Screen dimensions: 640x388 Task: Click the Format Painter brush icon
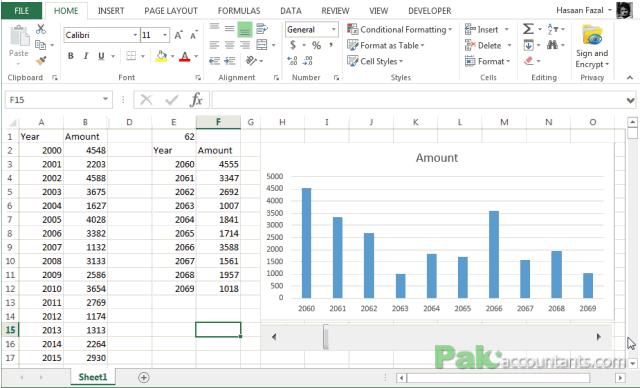click(41, 61)
